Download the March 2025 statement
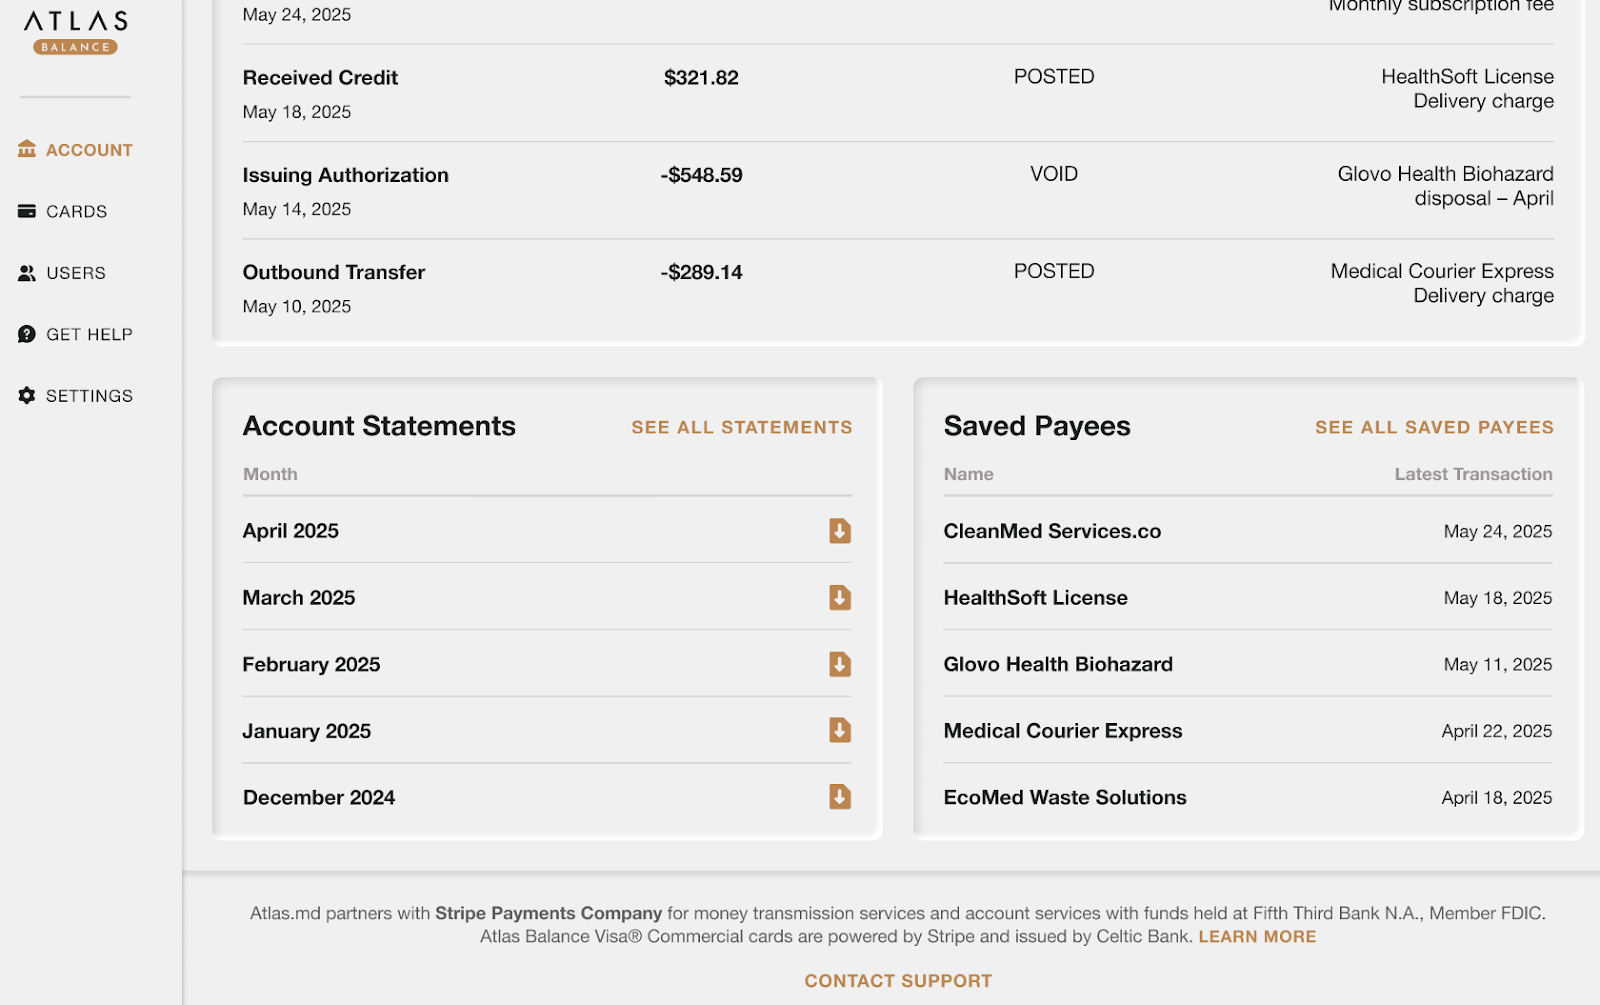Screen dimensions: 1600x1005 (839, 597)
